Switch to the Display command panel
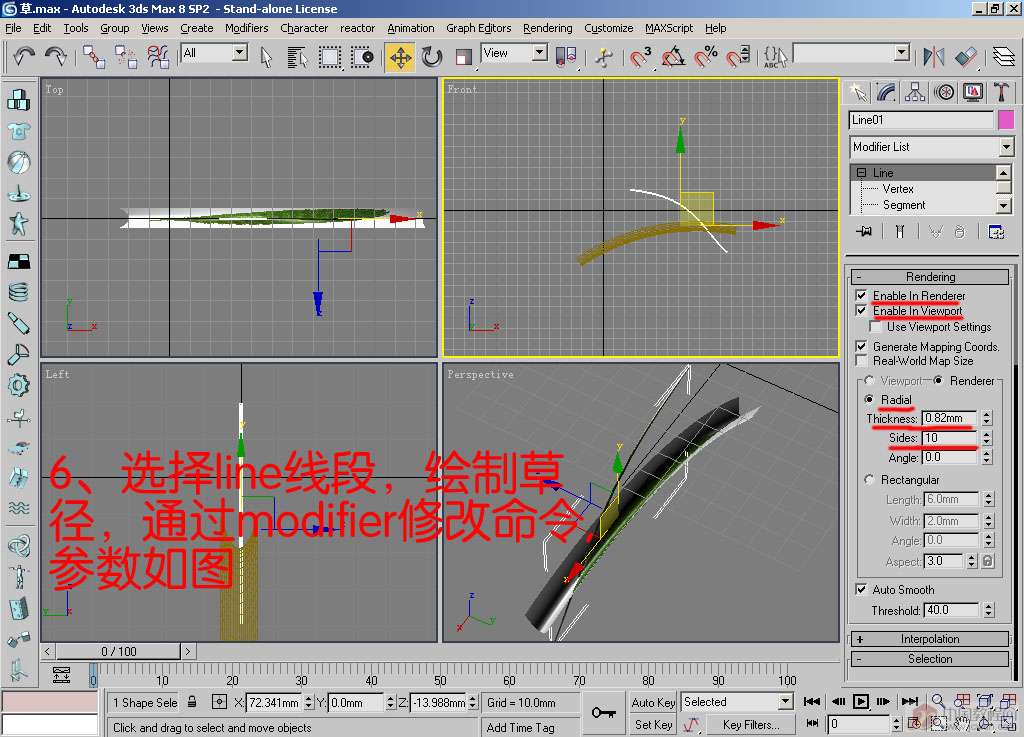1024x737 pixels. pyautogui.click(x=972, y=93)
